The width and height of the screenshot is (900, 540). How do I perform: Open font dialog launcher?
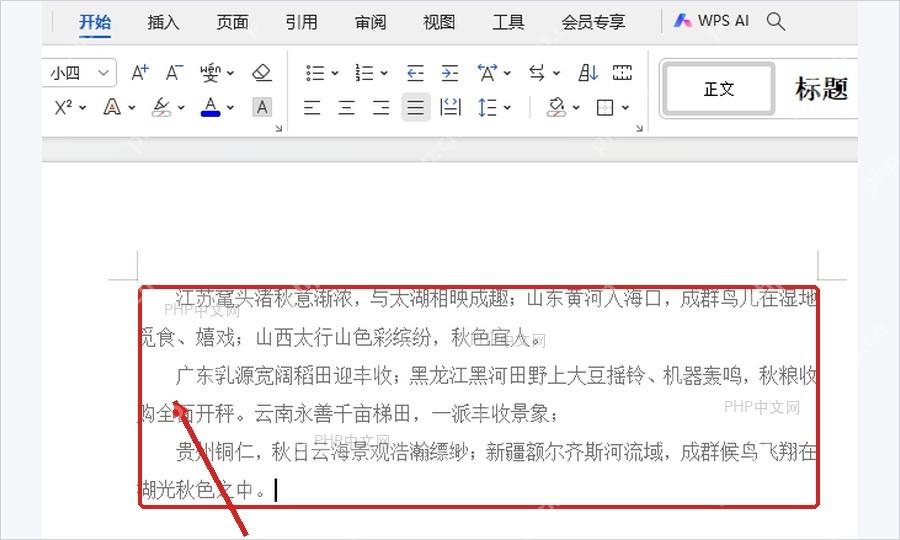click(x=279, y=129)
